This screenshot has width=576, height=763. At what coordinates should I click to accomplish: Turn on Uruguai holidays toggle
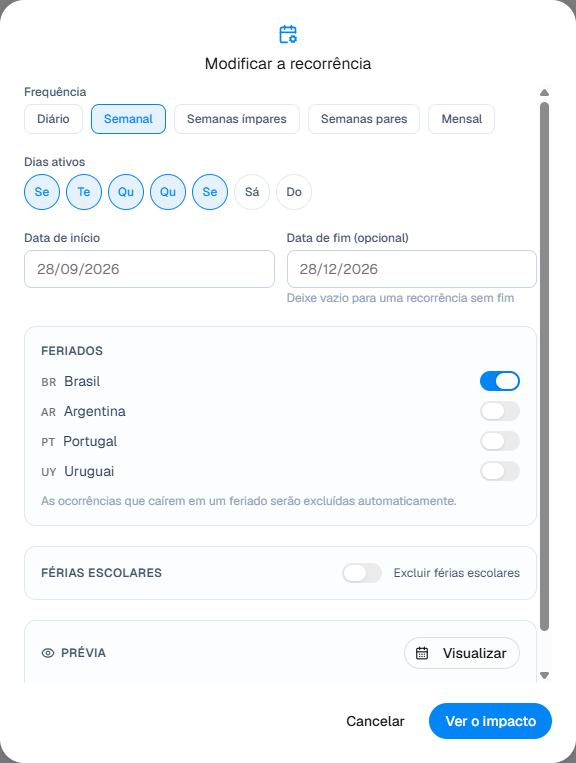point(500,471)
